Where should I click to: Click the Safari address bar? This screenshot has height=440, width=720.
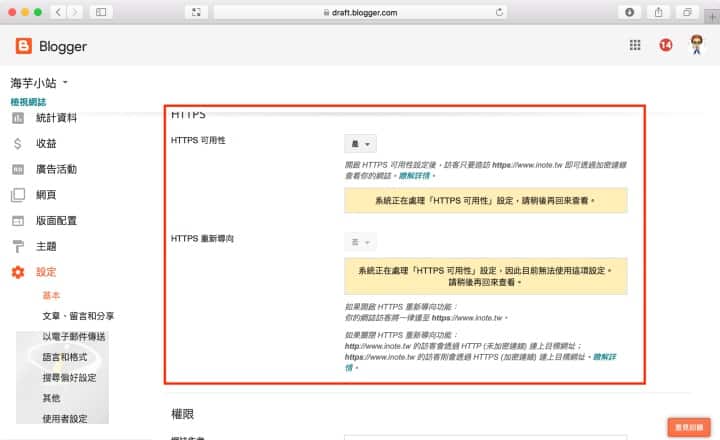[360, 12]
